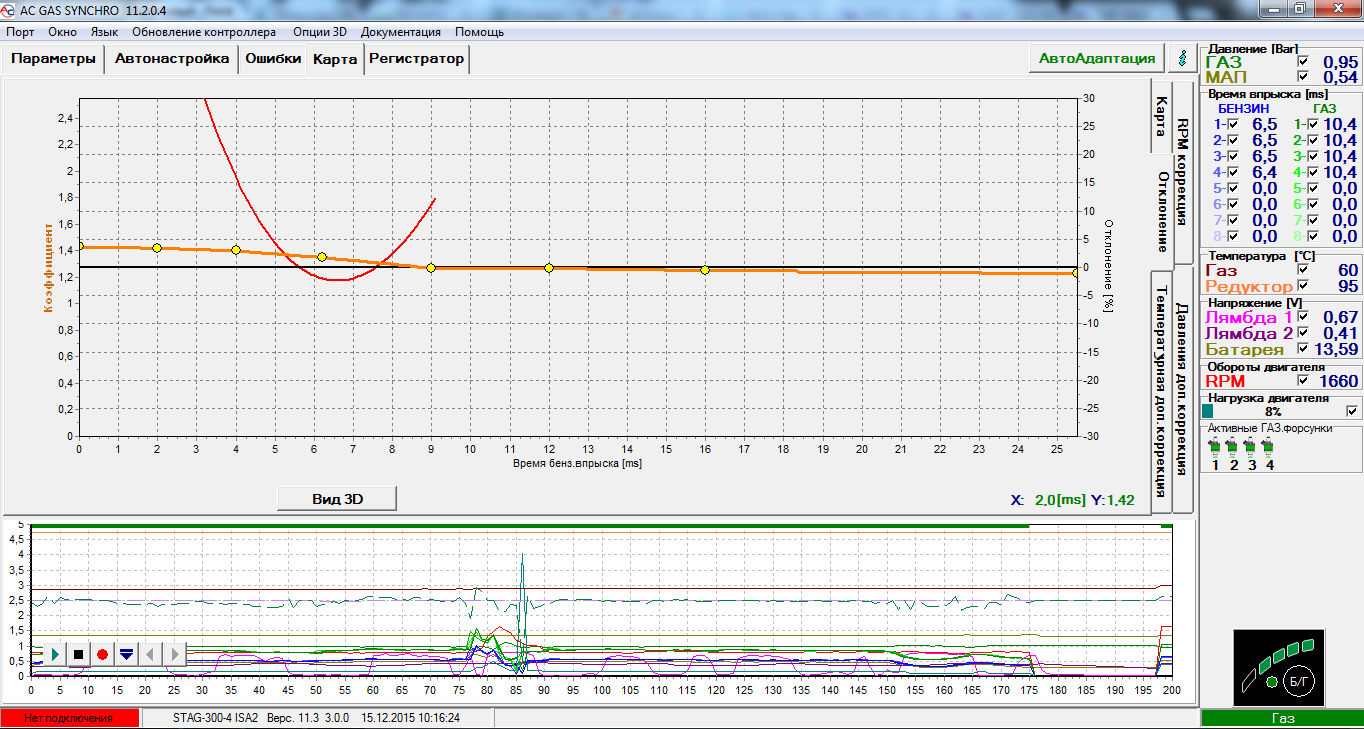1364x729 pixels.
Task: Click gas injector icon number 3
Action: coord(1251,446)
